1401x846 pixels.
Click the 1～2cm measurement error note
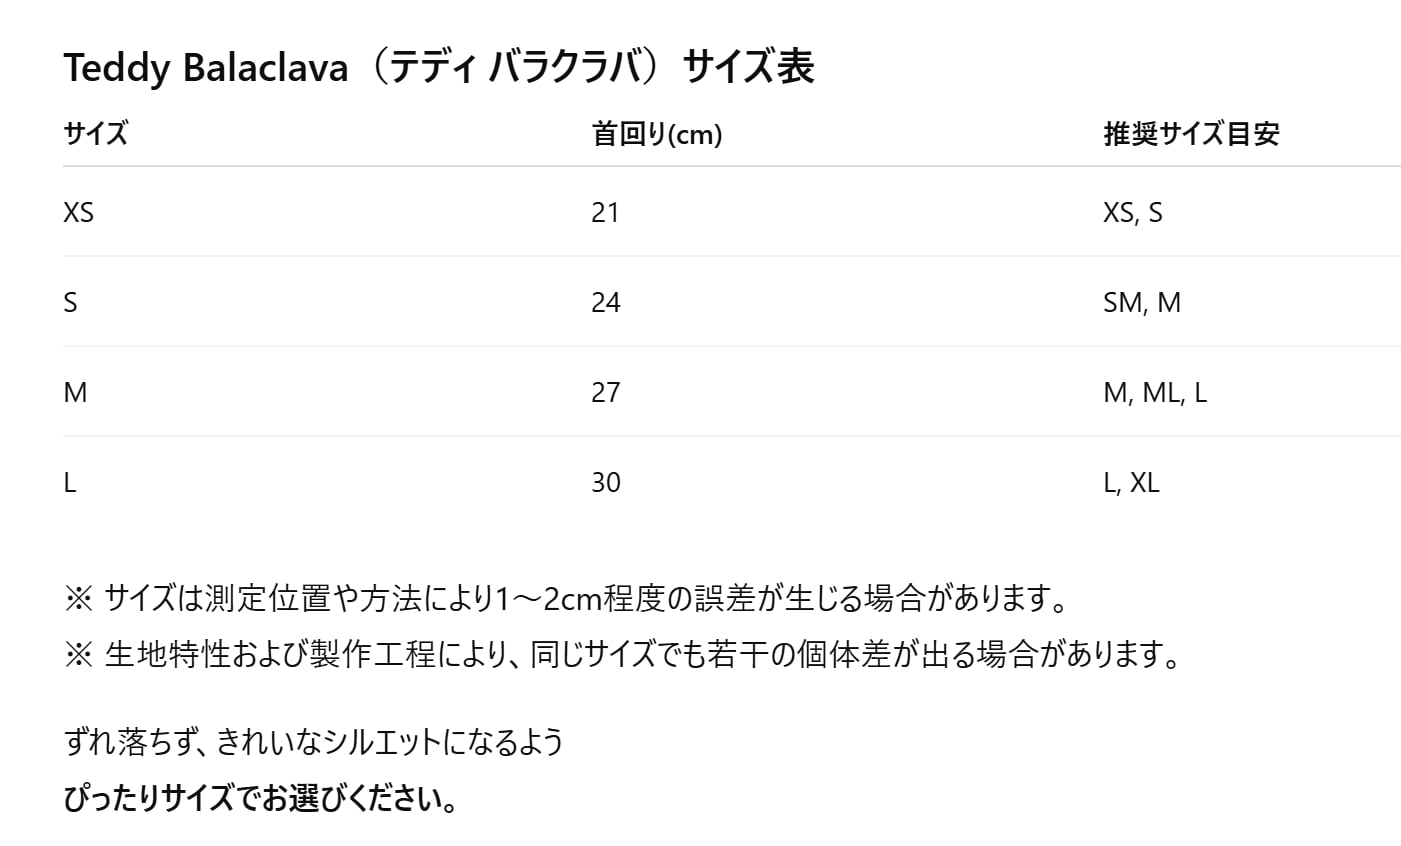pos(566,599)
